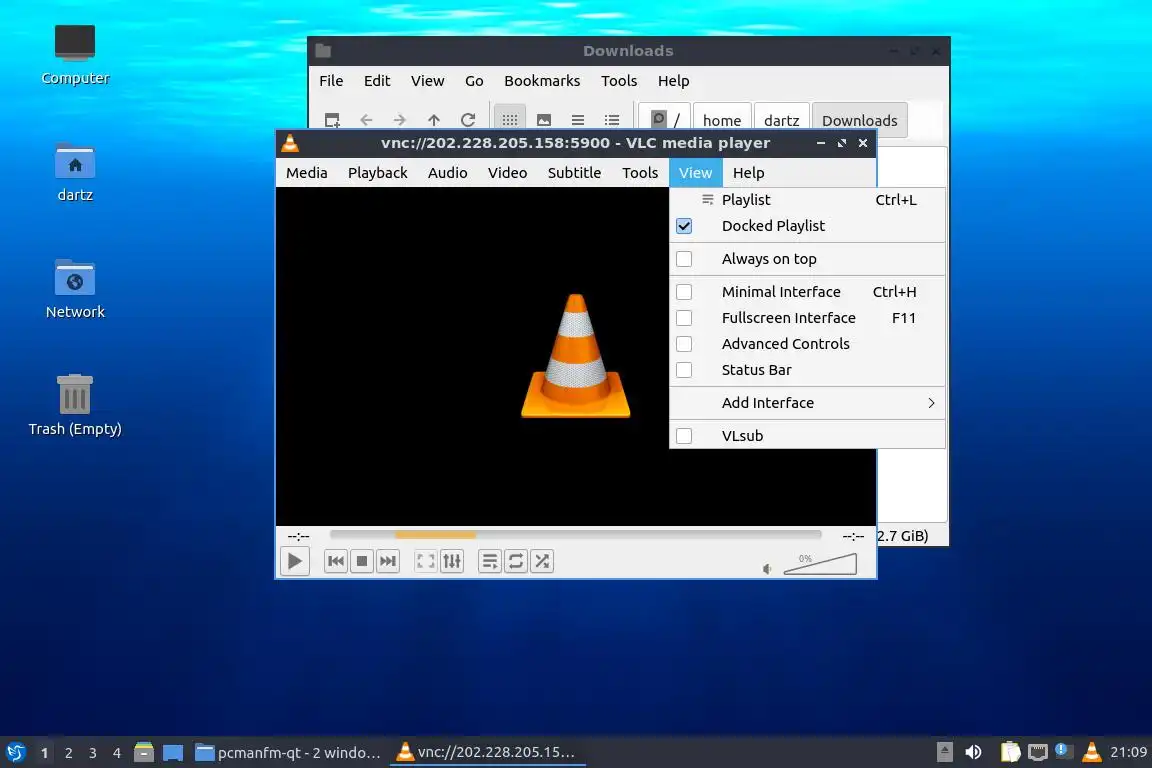The height and width of the screenshot is (768, 1152).
Task: Switch file manager to compact list view
Action: pyautogui.click(x=578, y=120)
